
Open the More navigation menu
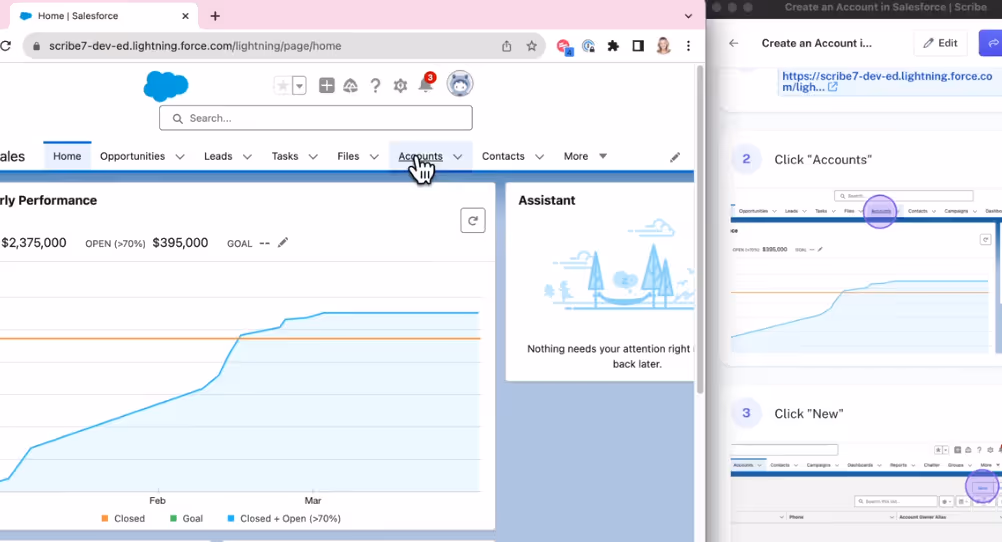pyautogui.click(x=585, y=156)
